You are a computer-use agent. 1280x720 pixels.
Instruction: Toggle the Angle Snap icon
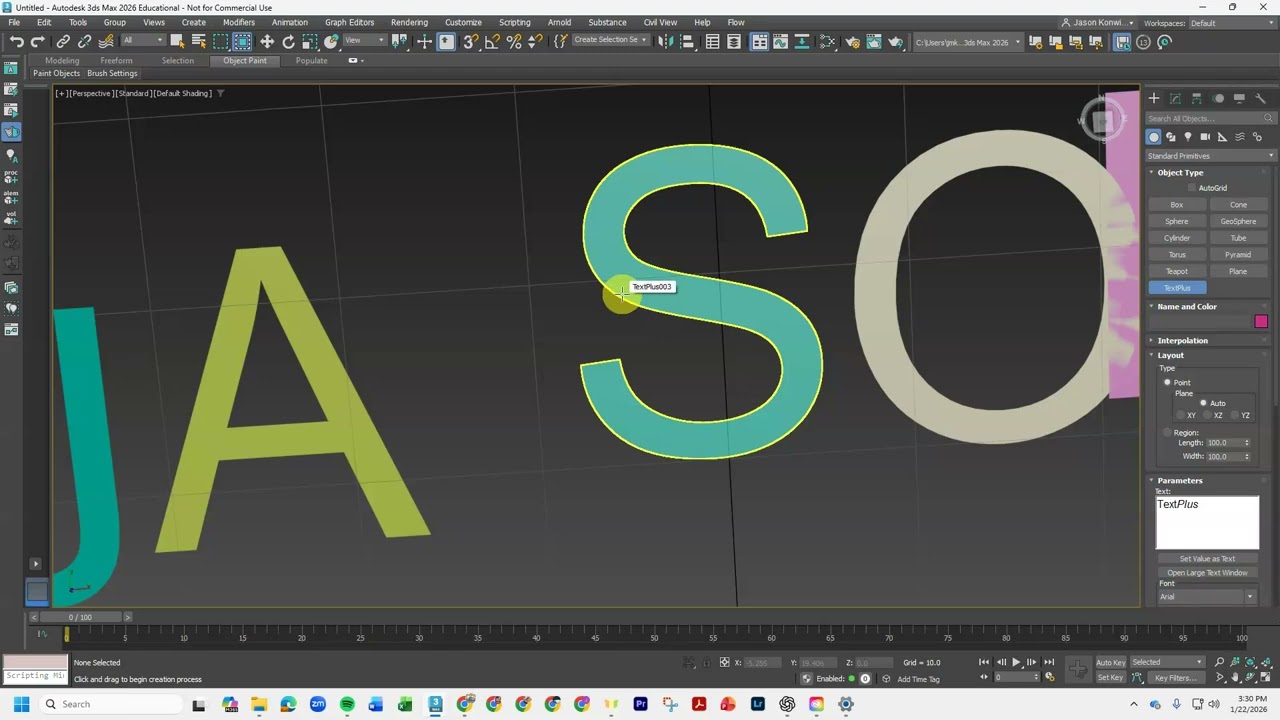point(492,42)
